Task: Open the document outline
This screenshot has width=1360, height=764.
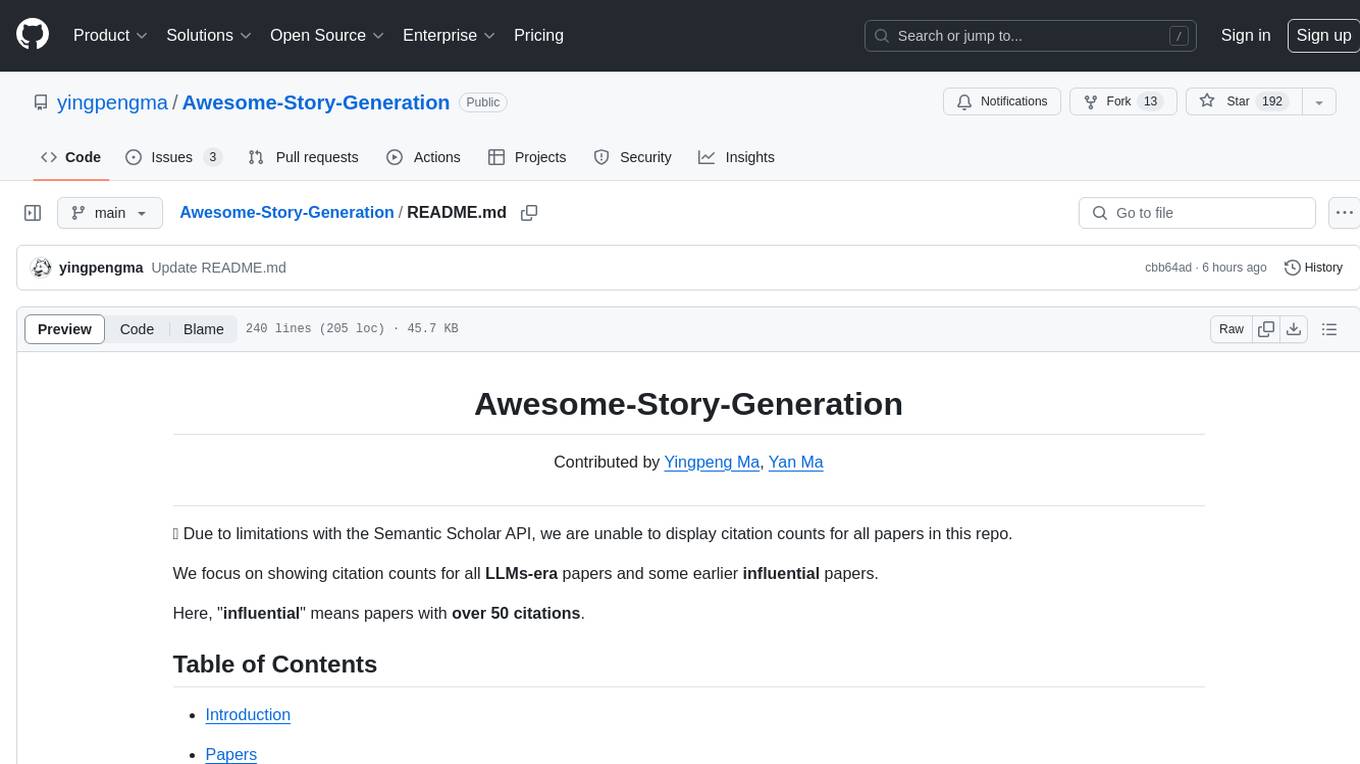Action: point(1329,329)
